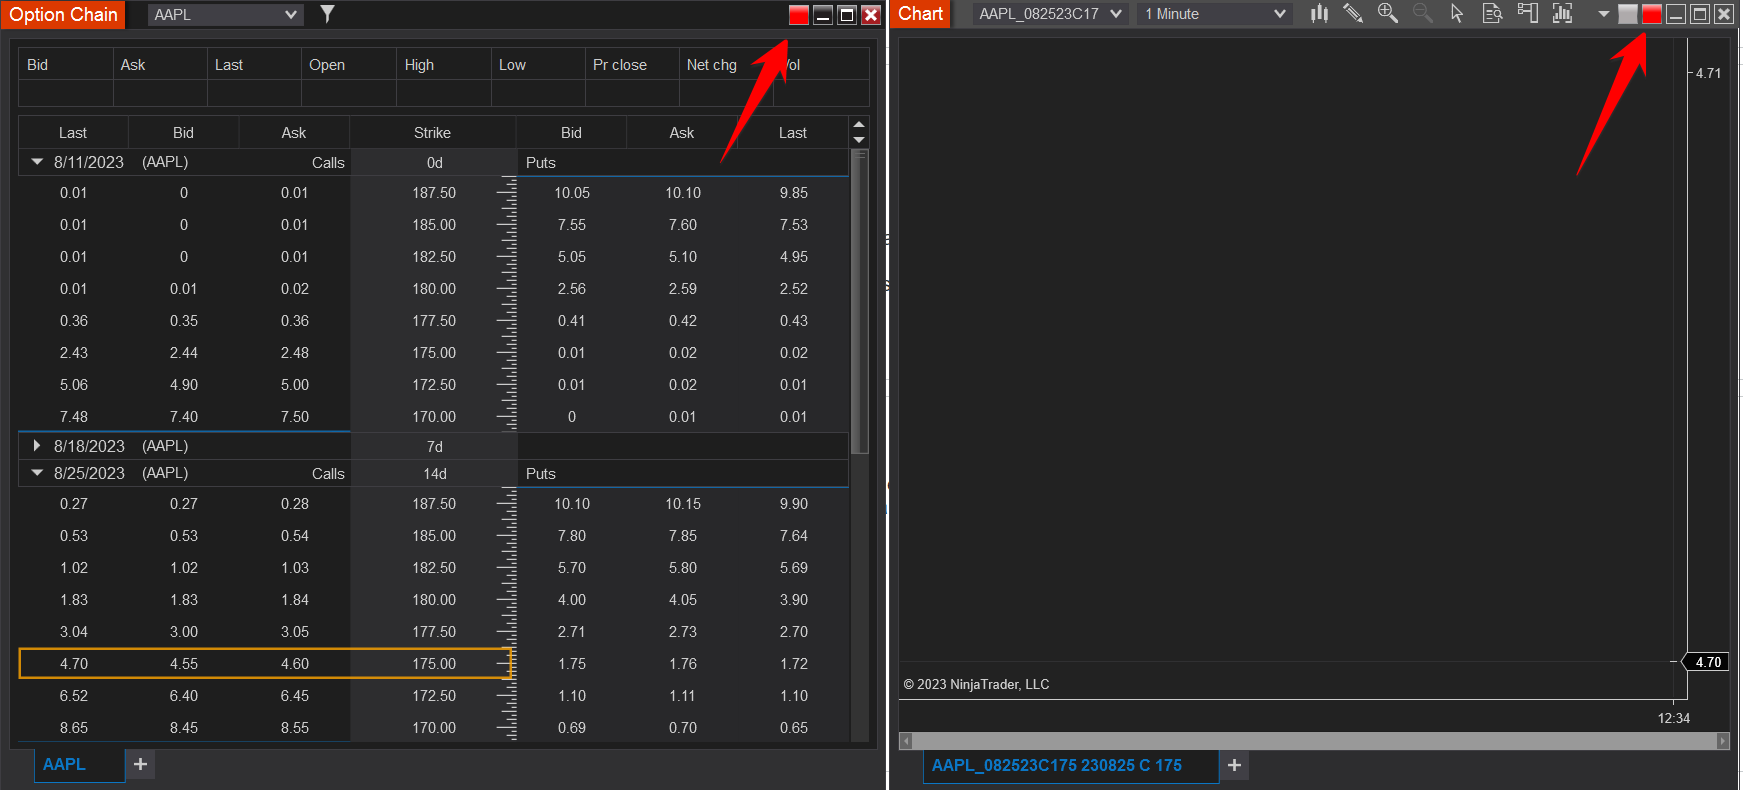Click the 8.65 call last under 8/25/2023

(74, 728)
